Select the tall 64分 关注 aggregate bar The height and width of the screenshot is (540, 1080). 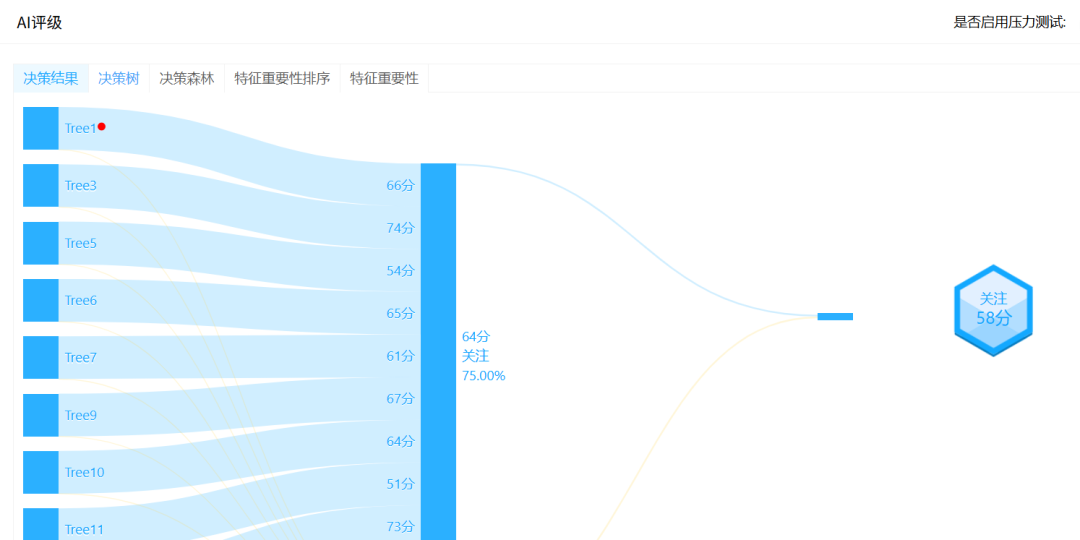pos(438,351)
